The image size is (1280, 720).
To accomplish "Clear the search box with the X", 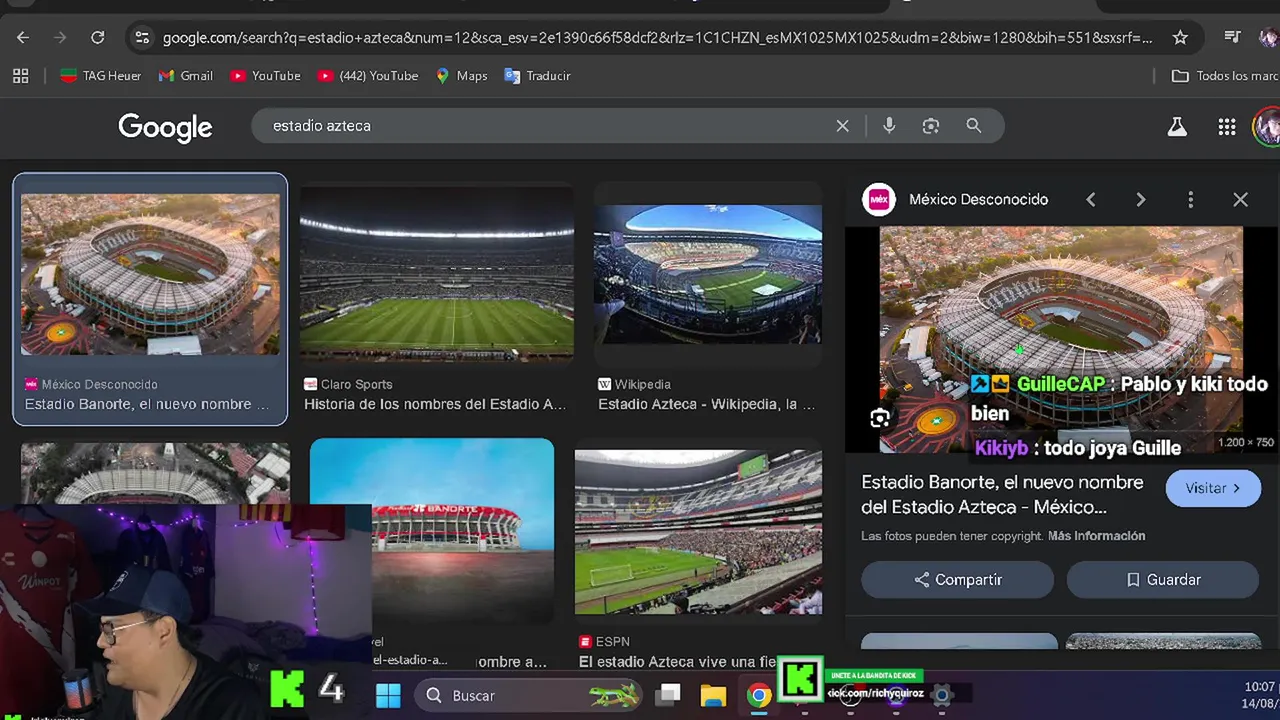I will (842, 126).
